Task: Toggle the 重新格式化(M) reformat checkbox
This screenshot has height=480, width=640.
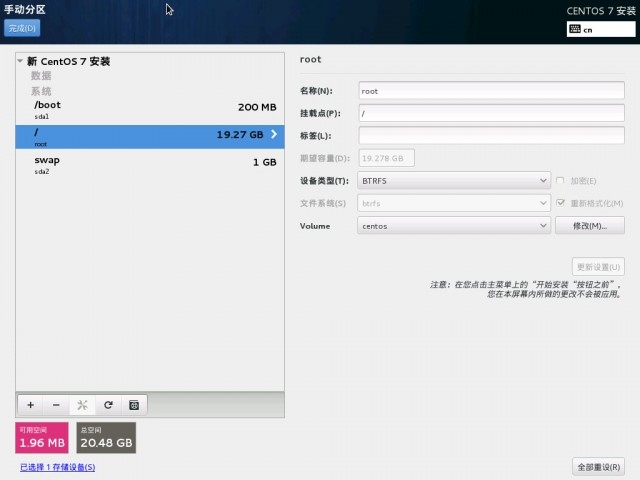Action: tap(560, 203)
